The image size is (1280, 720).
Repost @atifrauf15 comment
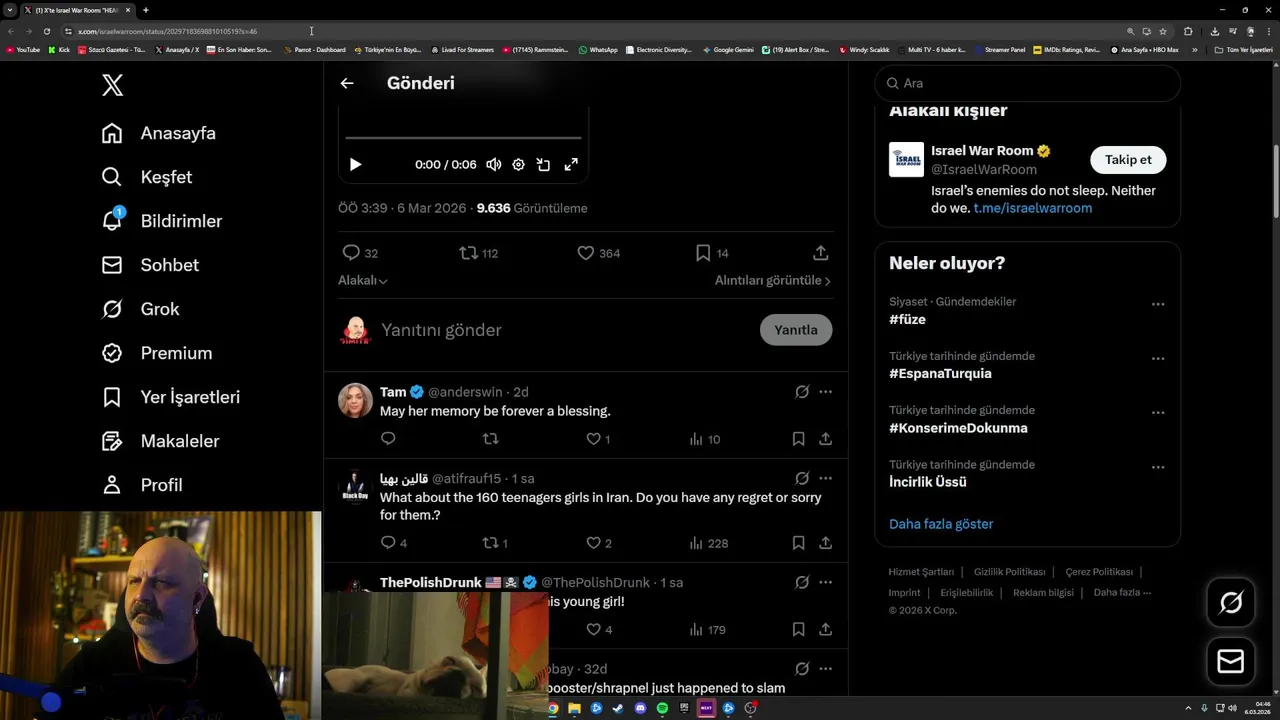(495, 543)
